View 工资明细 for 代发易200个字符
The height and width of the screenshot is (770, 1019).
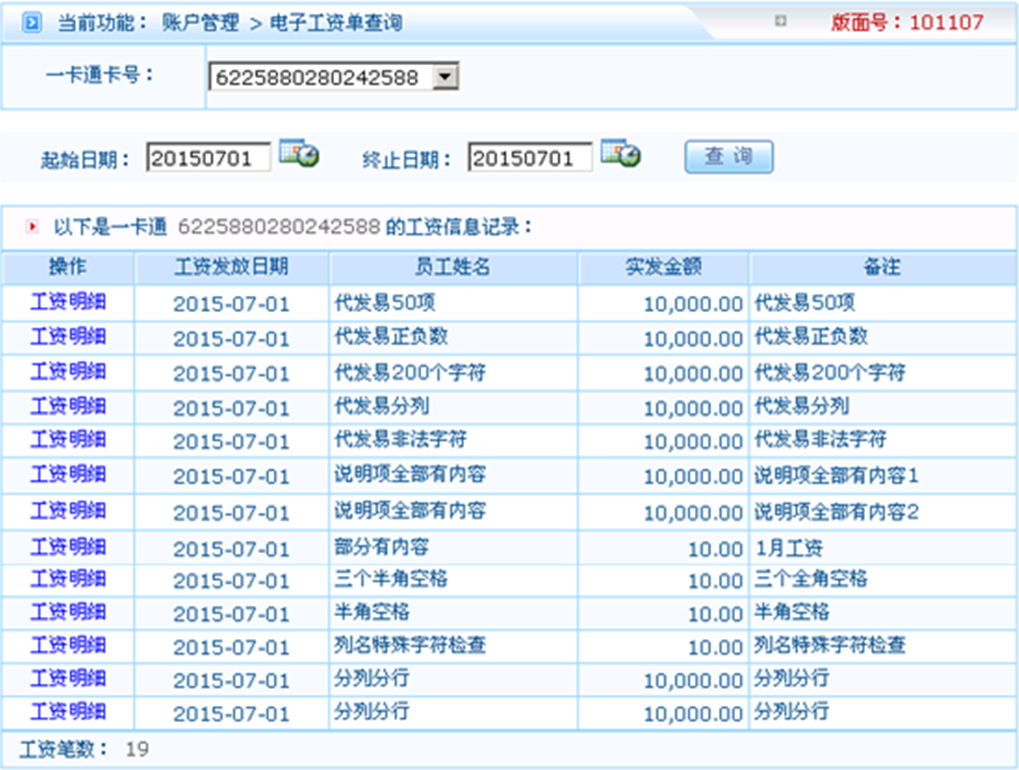point(68,372)
